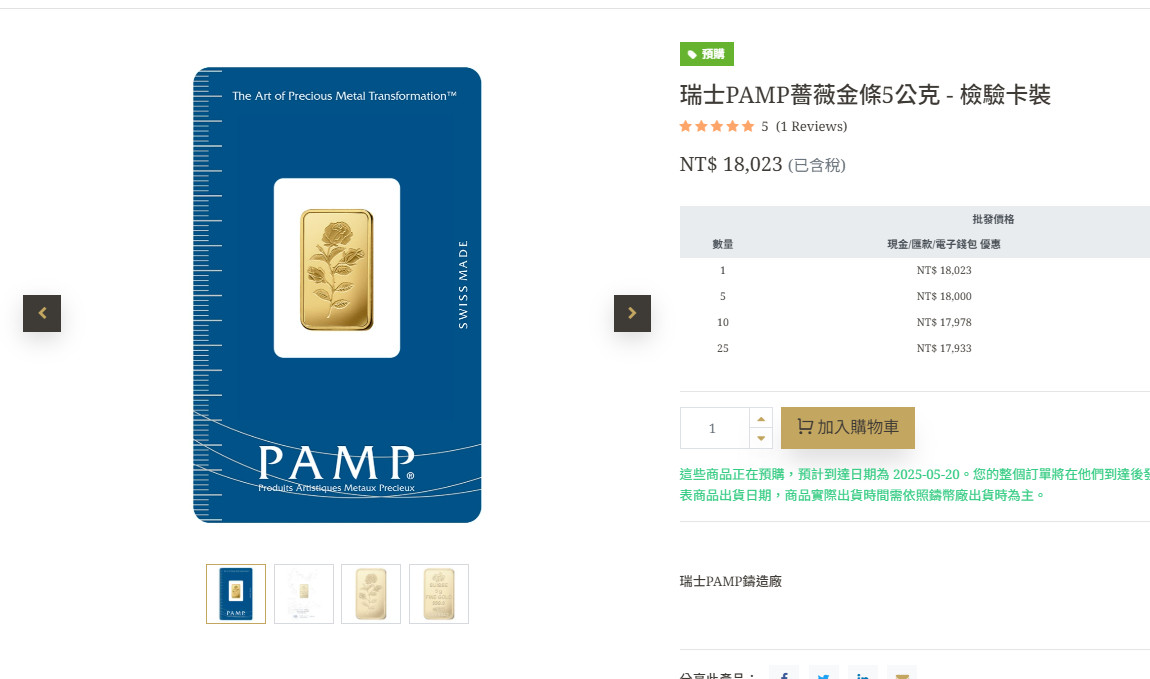
Task: Show the previous product image
Action: [x=42, y=313]
